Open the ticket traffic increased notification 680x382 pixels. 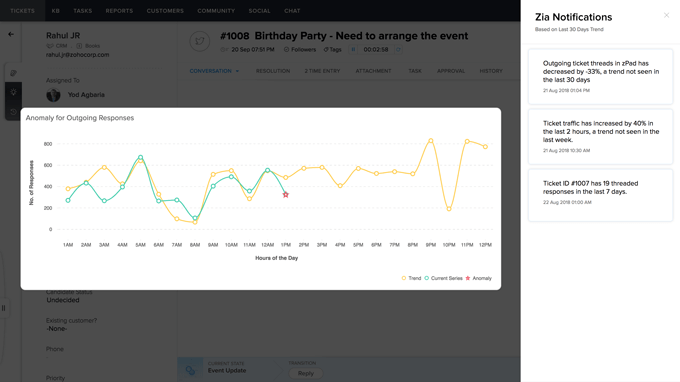600,137
